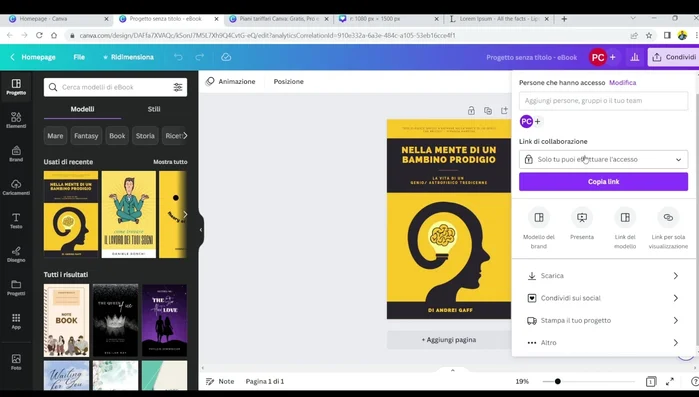Viewport: 699px width, 397px height.
Task: Go back to Homepage button
Action: 33,57
